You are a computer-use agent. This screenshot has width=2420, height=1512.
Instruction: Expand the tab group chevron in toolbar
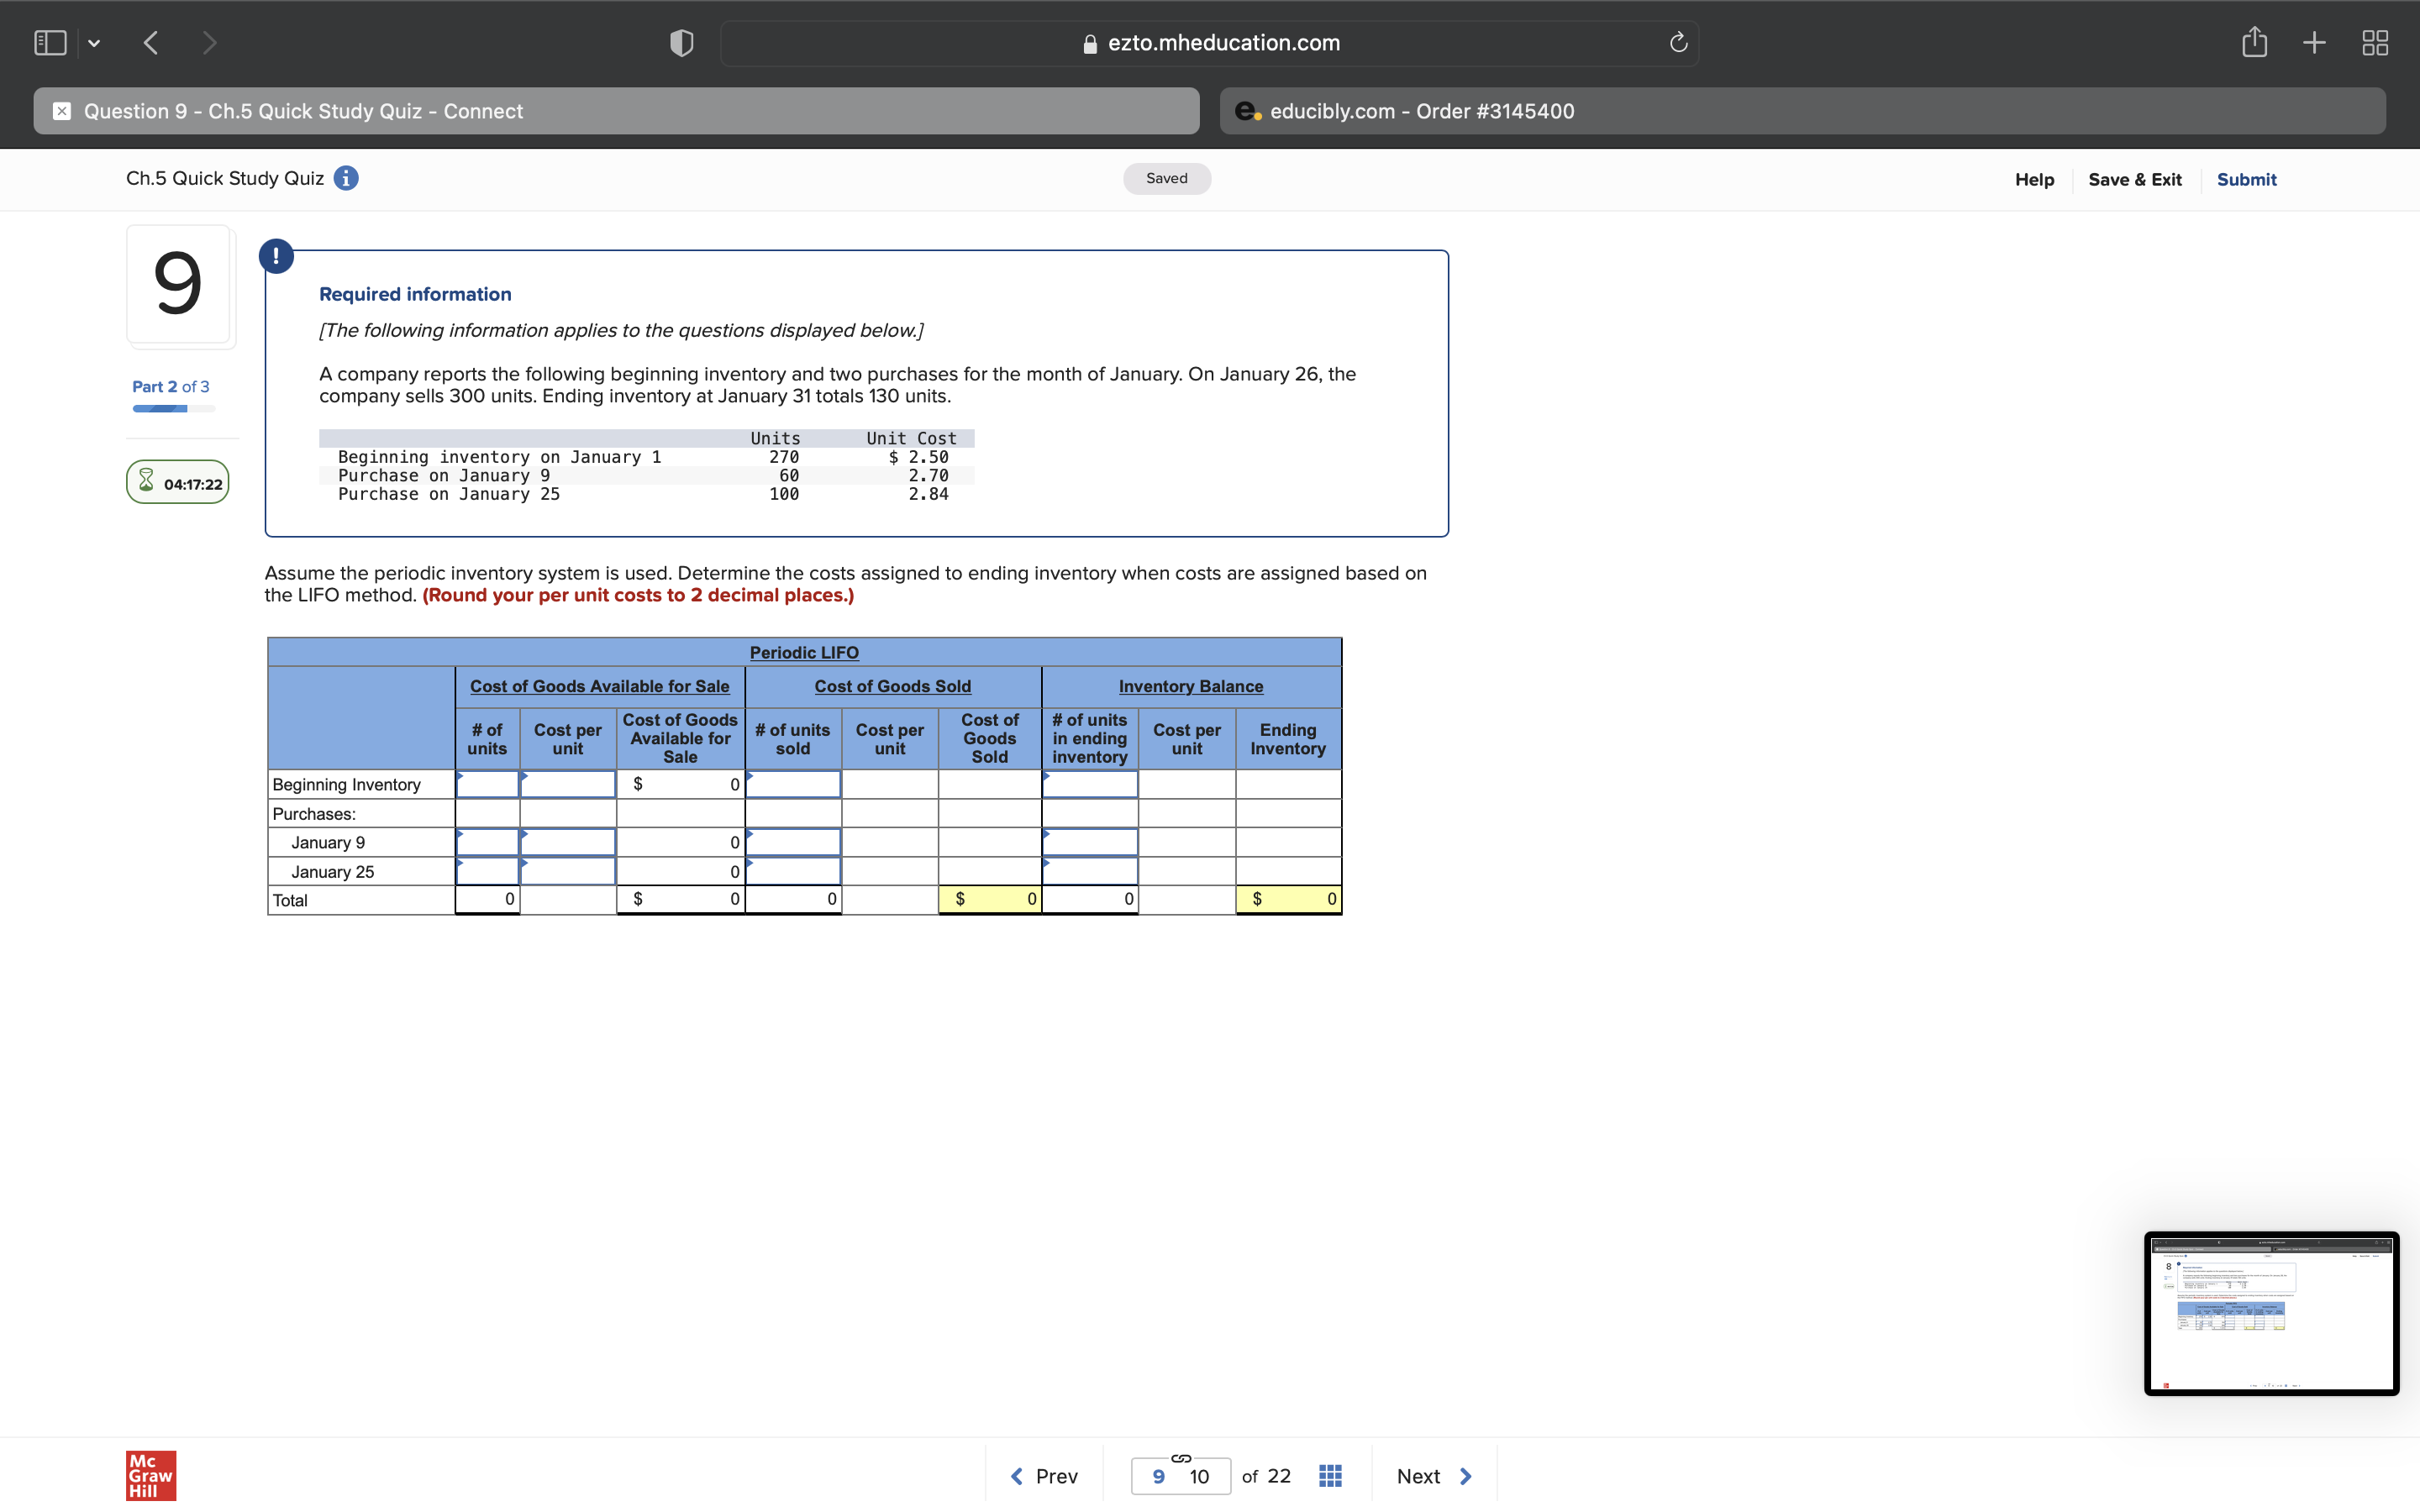pos(95,42)
